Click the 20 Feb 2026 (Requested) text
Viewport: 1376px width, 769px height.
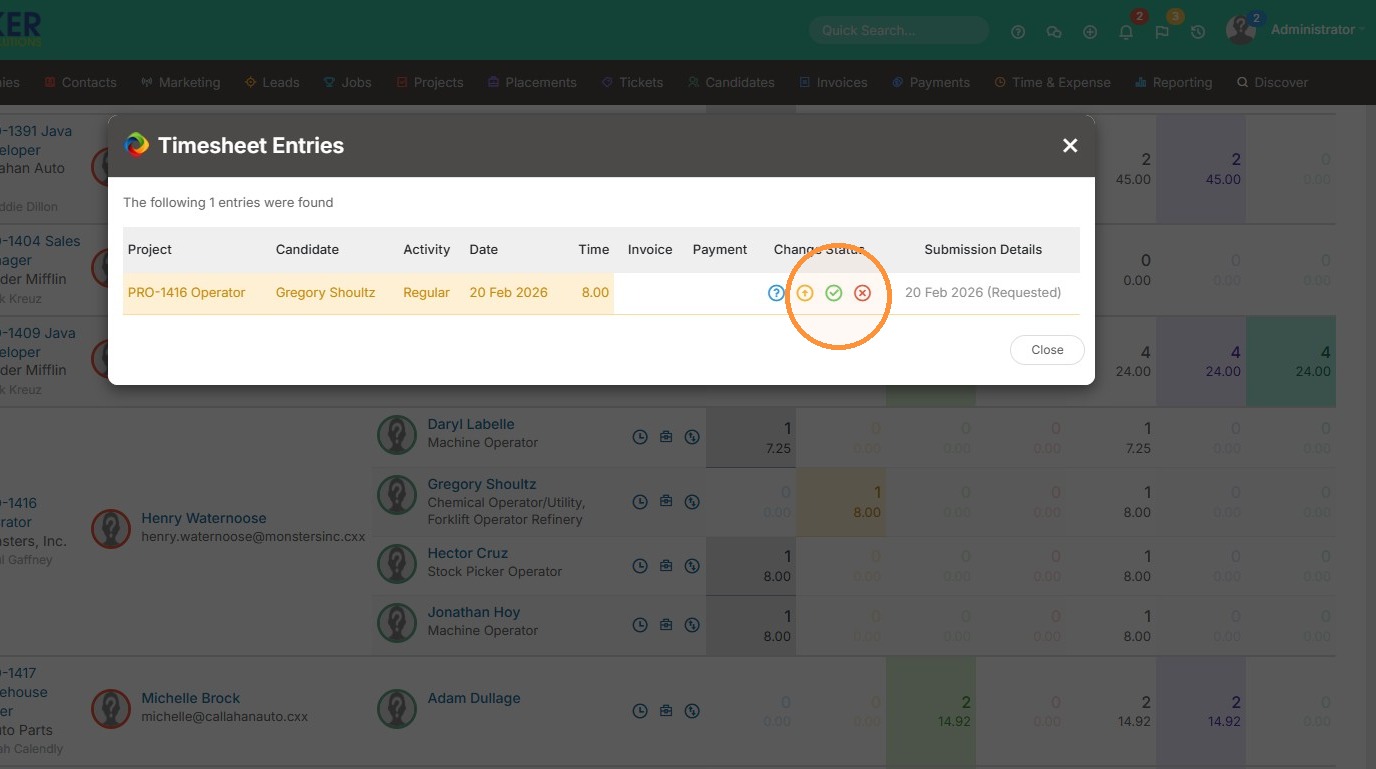pos(983,293)
